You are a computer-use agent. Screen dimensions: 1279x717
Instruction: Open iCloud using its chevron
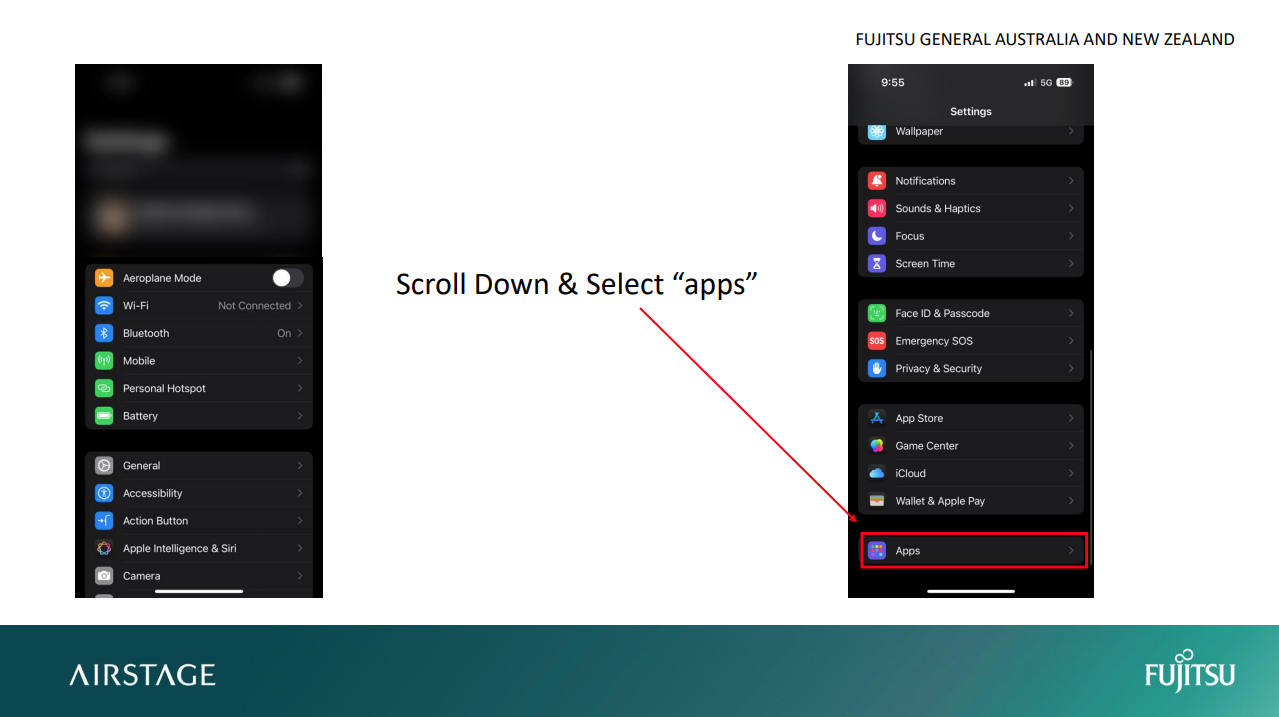1071,473
